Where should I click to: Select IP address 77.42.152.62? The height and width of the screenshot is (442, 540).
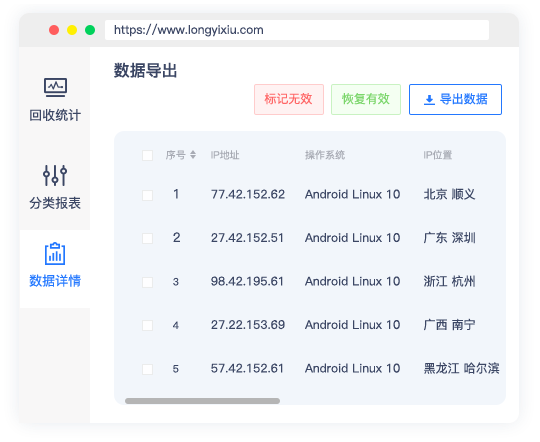248,194
